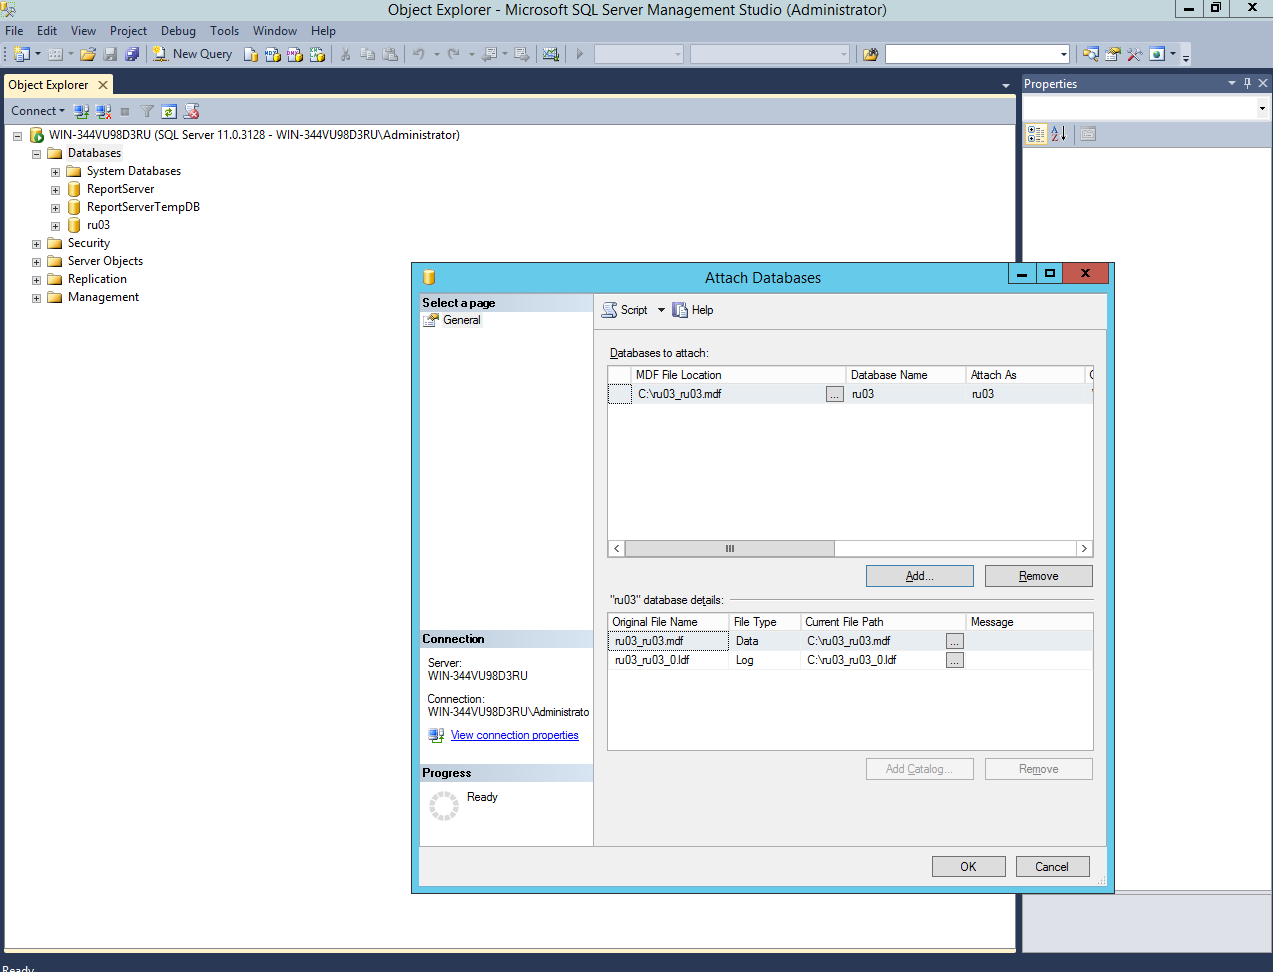Open the Properties Window toolbar icon
This screenshot has width=1273, height=972.
pos(1113,54)
